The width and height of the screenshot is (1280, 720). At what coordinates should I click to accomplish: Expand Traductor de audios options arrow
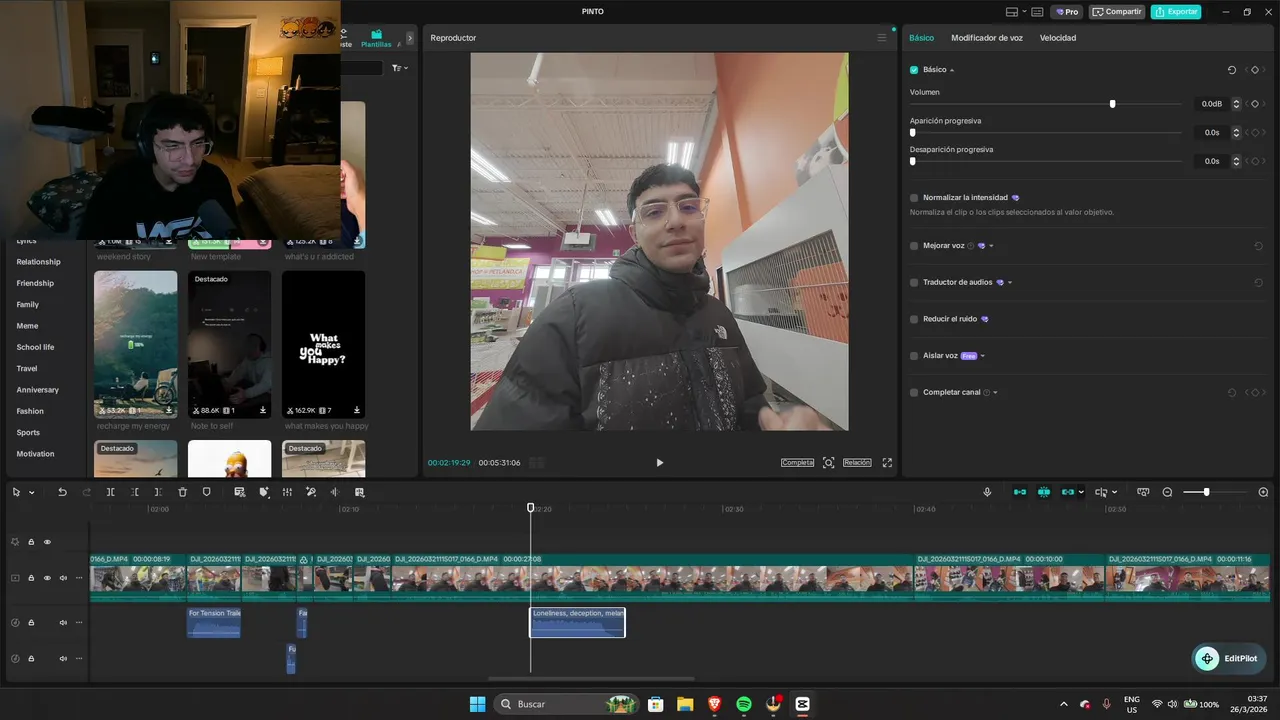(x=1010, y=283)
